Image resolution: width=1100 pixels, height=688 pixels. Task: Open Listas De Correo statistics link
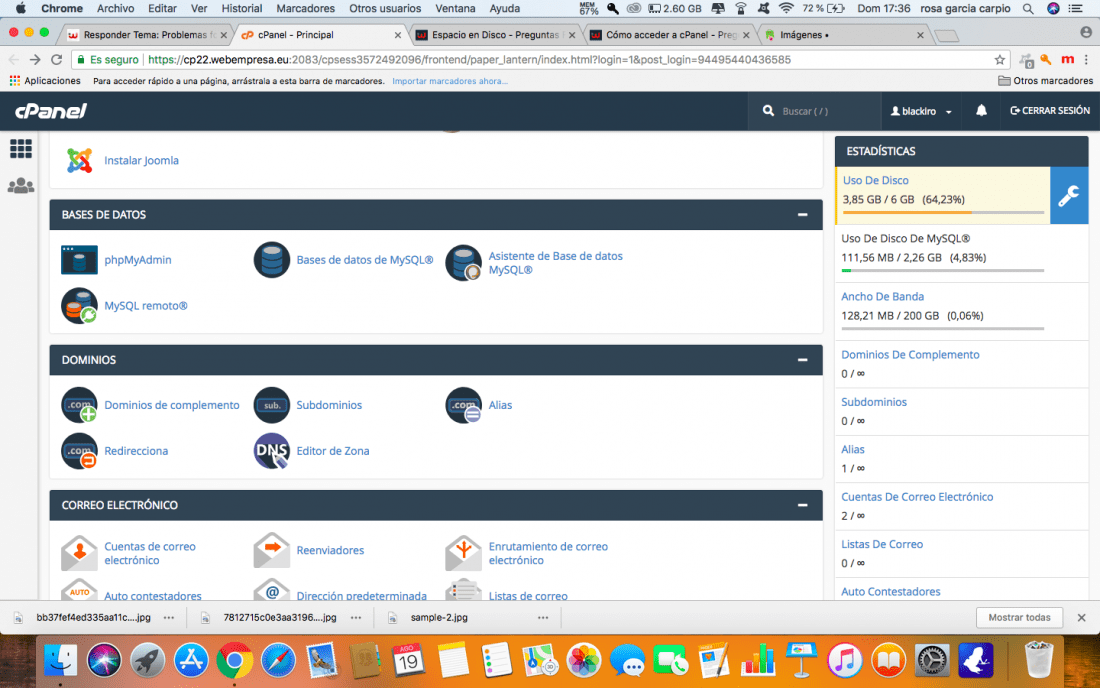(882, 544)
